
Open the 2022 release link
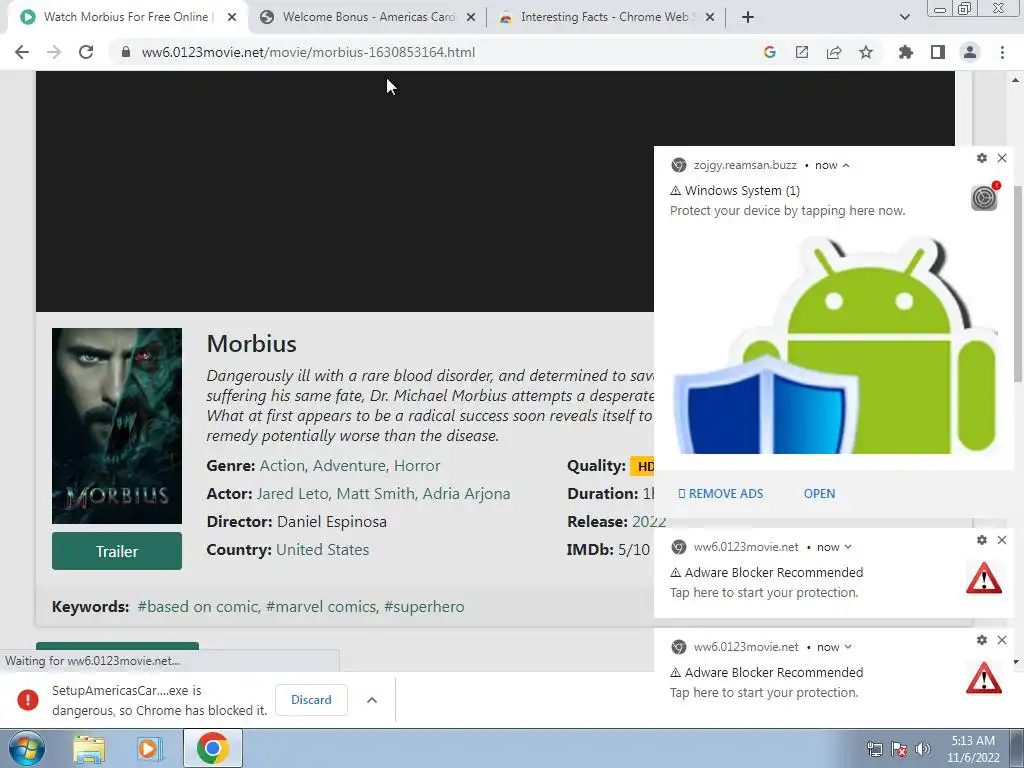[x=648, y=522]
